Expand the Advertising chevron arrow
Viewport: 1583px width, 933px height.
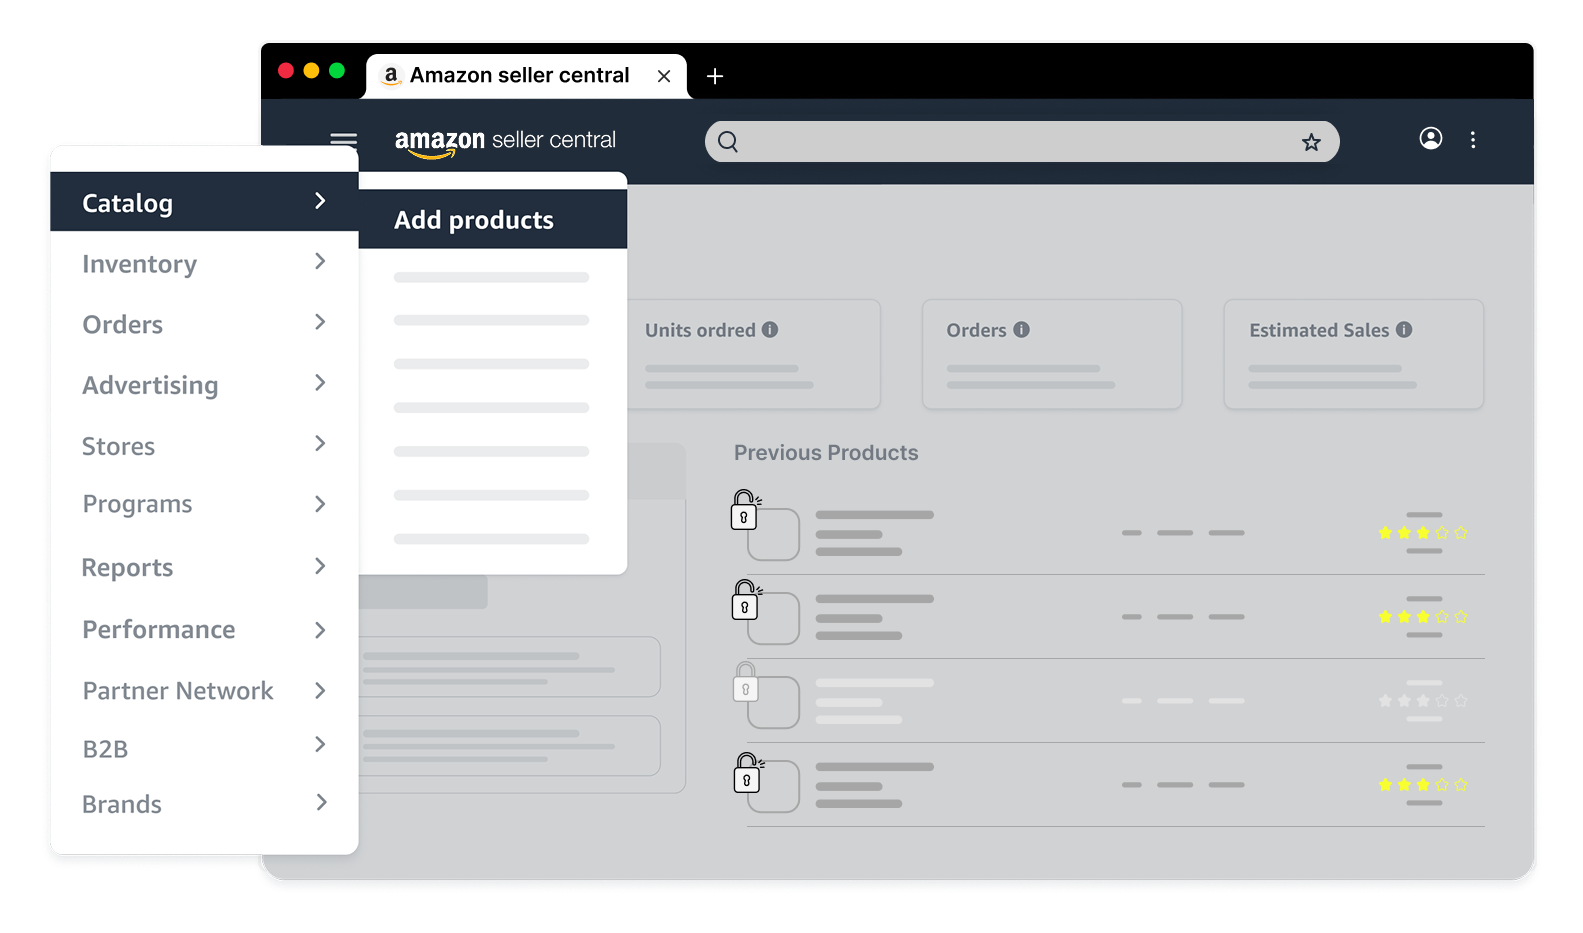point(320,383)
